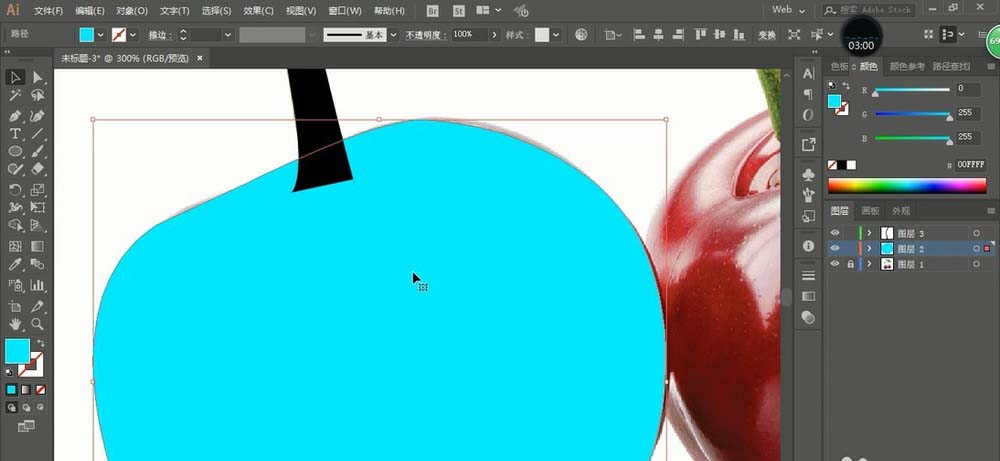Select the Artboard tool
Image resolution: width=1000 pixels, height=461 pixels.
(16, 306)
